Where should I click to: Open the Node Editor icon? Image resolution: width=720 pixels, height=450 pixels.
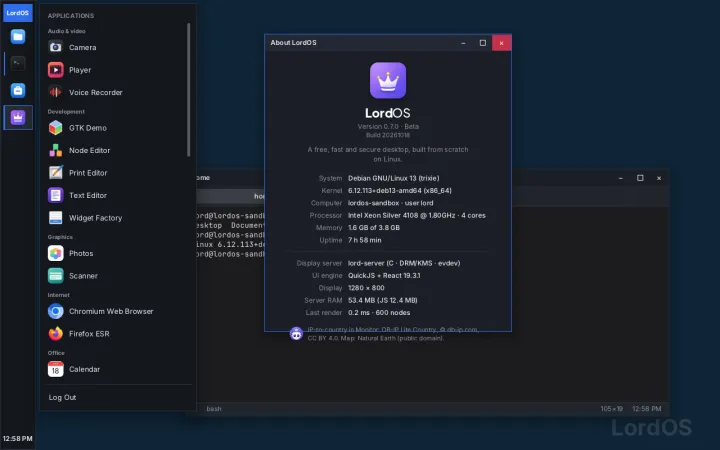tap(56, 150)
